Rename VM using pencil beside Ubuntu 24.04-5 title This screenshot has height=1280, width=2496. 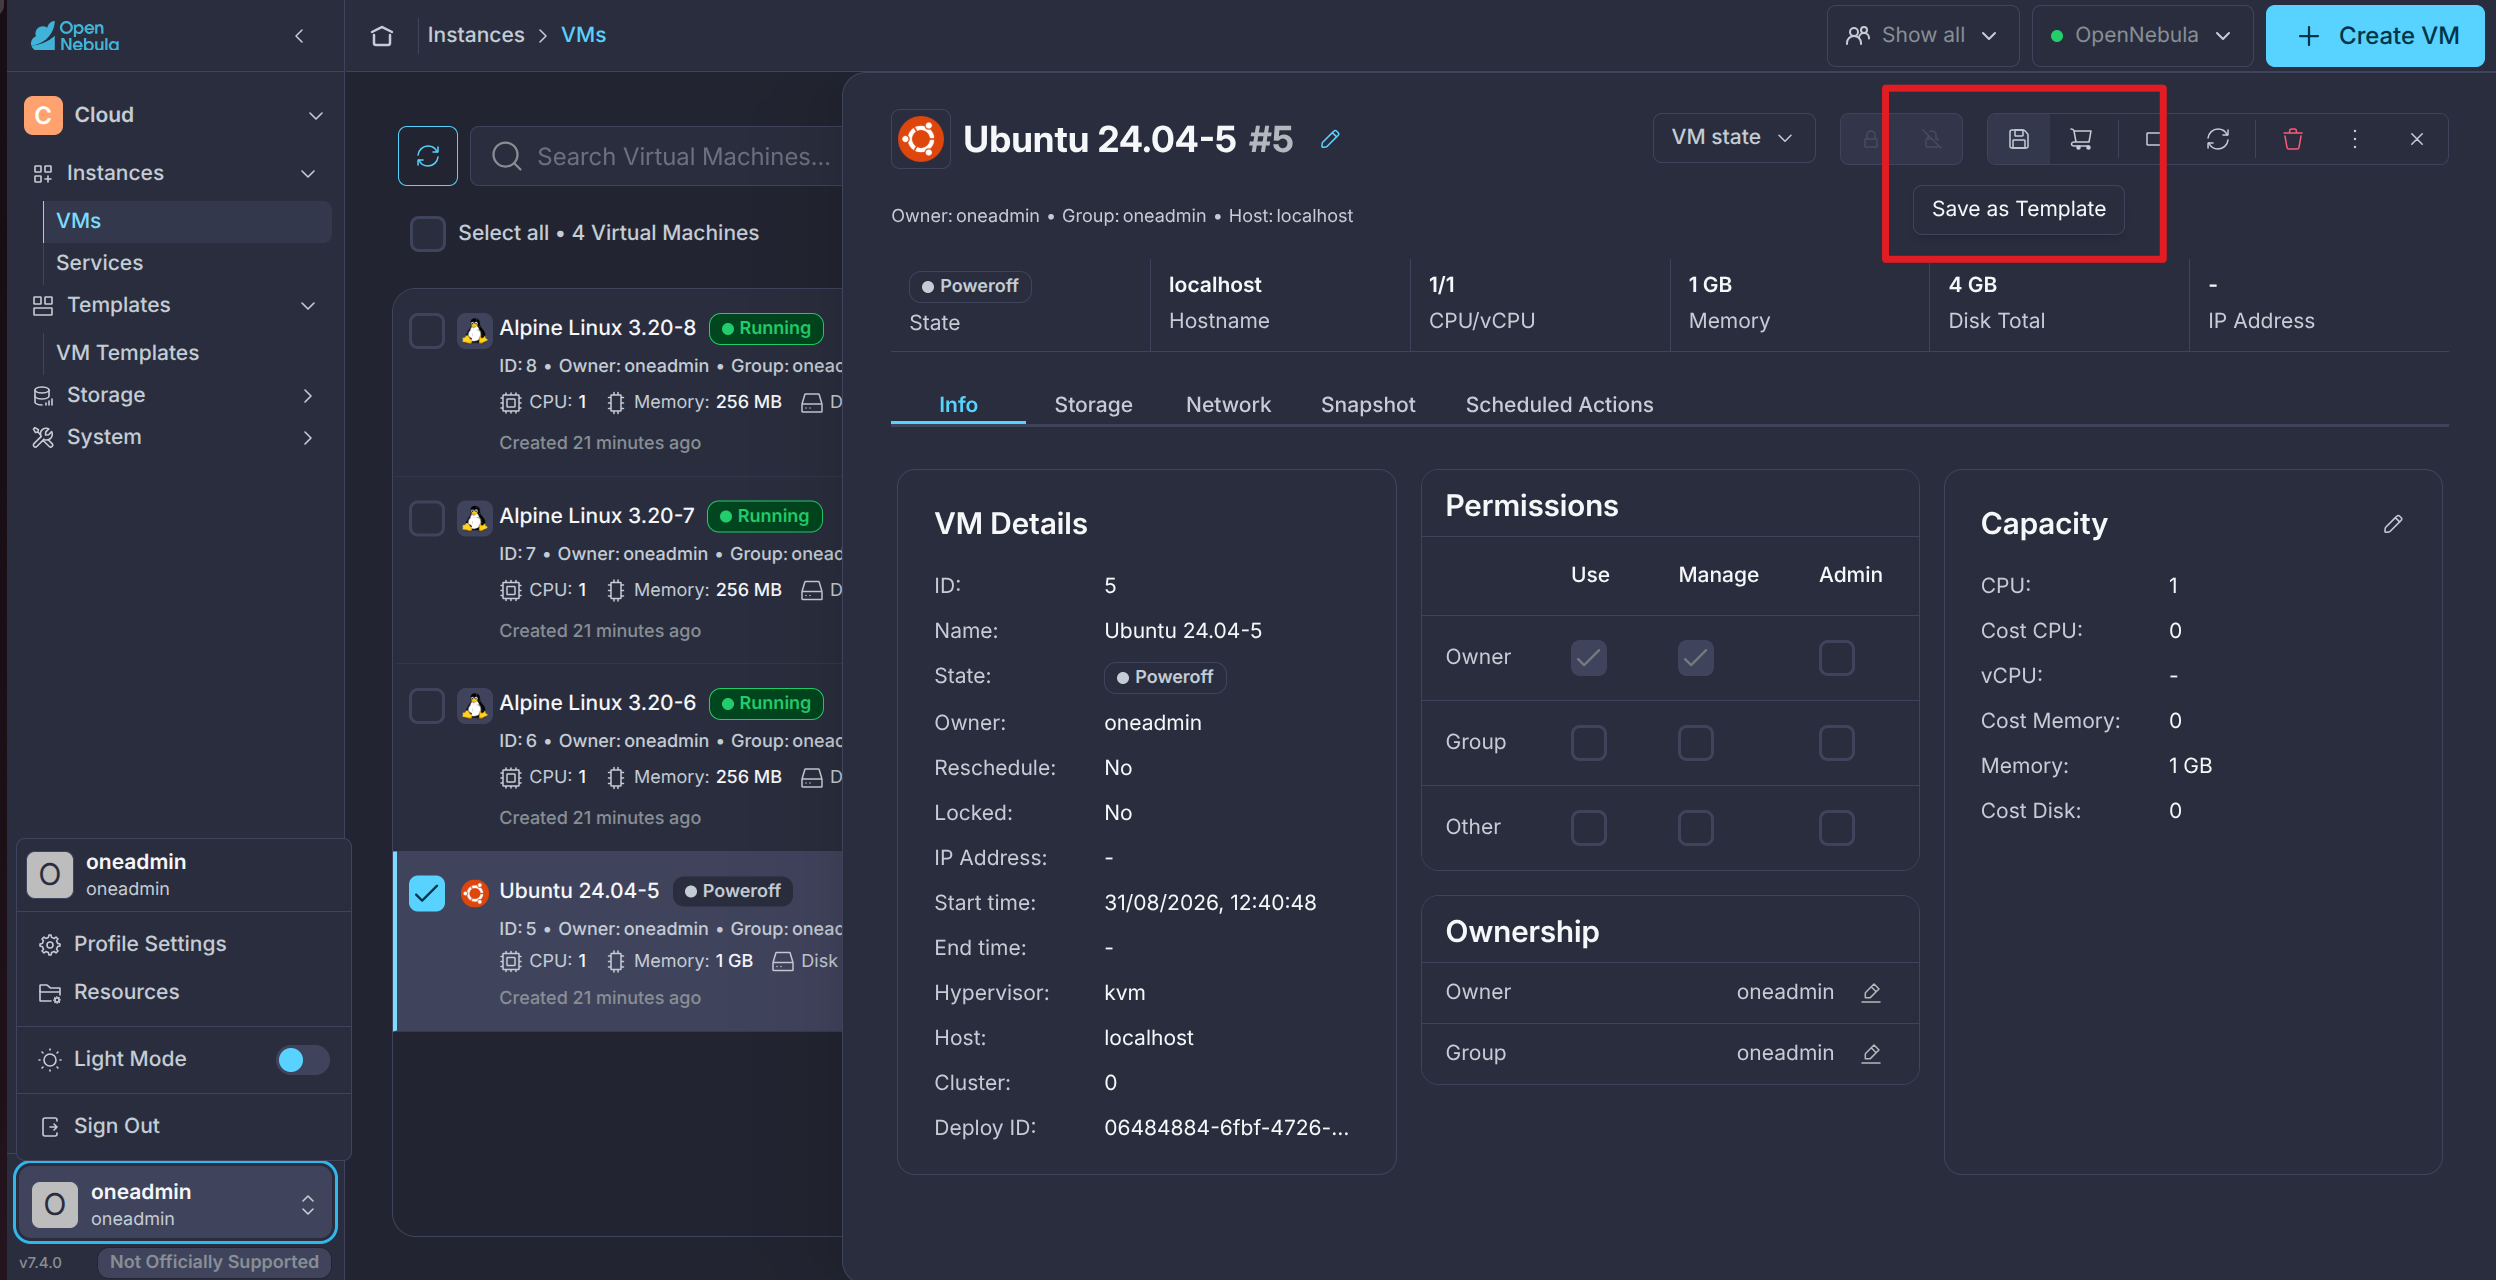point(1330,139)
